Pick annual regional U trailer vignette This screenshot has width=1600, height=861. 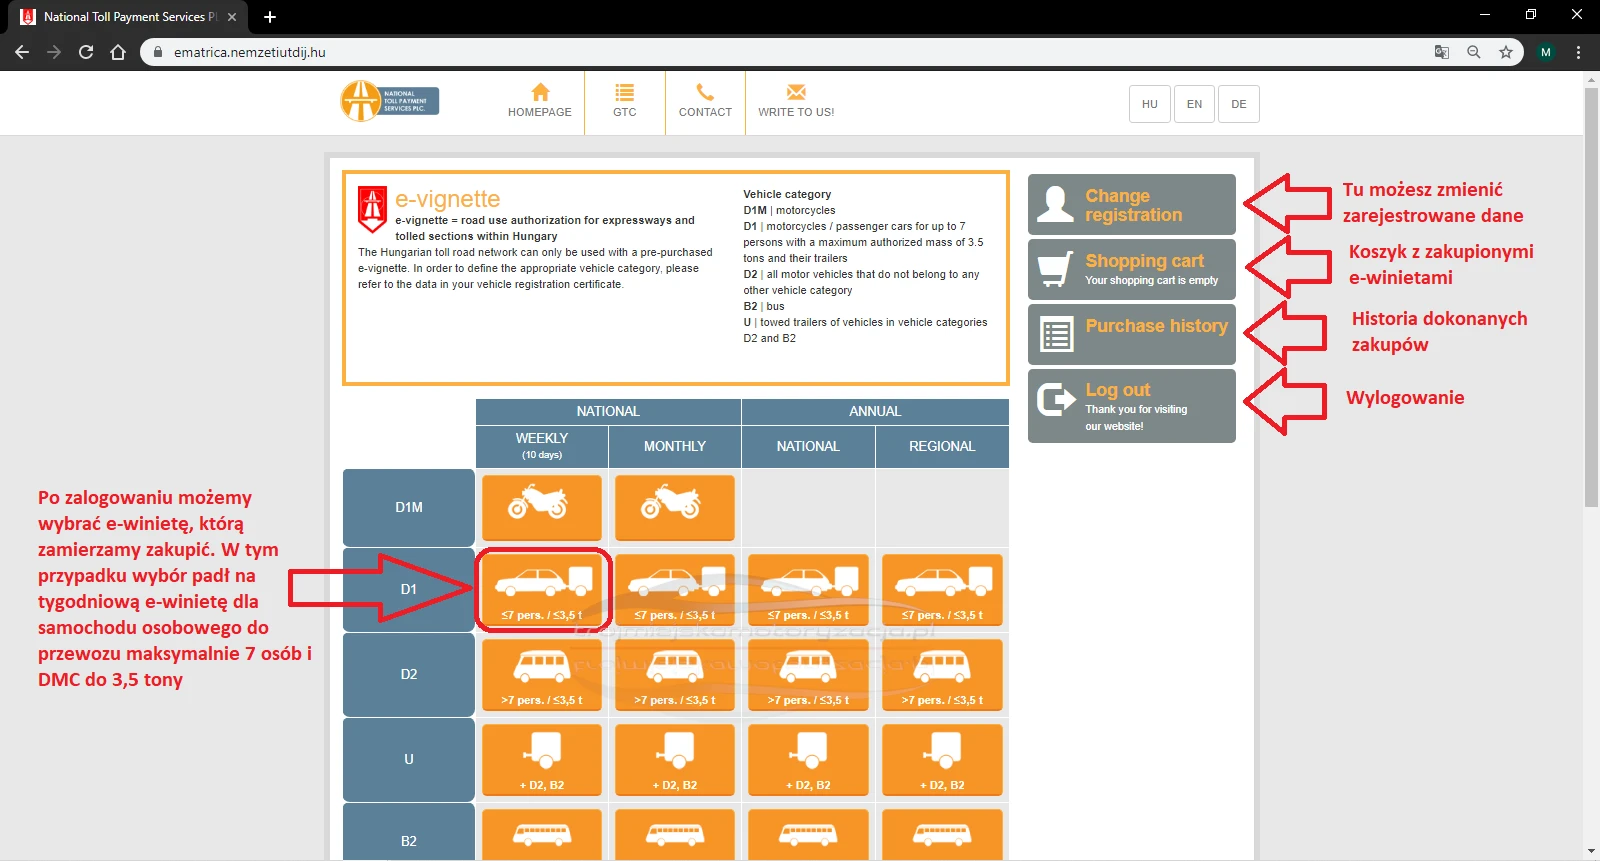coord(942,760)
